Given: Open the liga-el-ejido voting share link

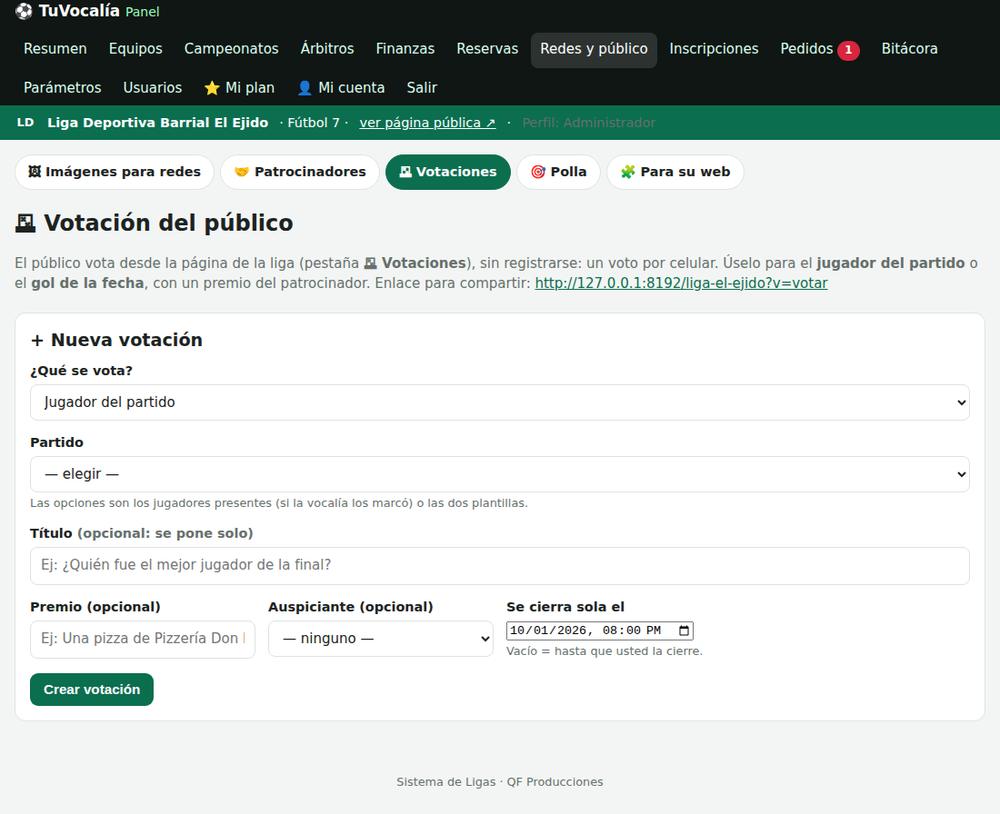Looking at the screenshot, I should (681, 283).
